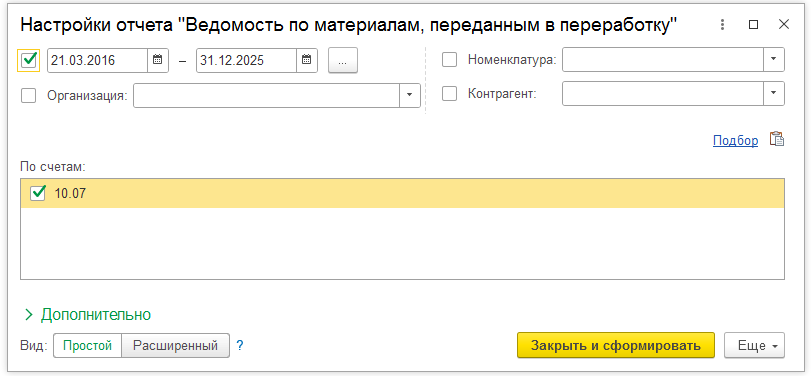Open the Контрагент dropdown list
The image size is (811, 379).
(x=774, y=94)
